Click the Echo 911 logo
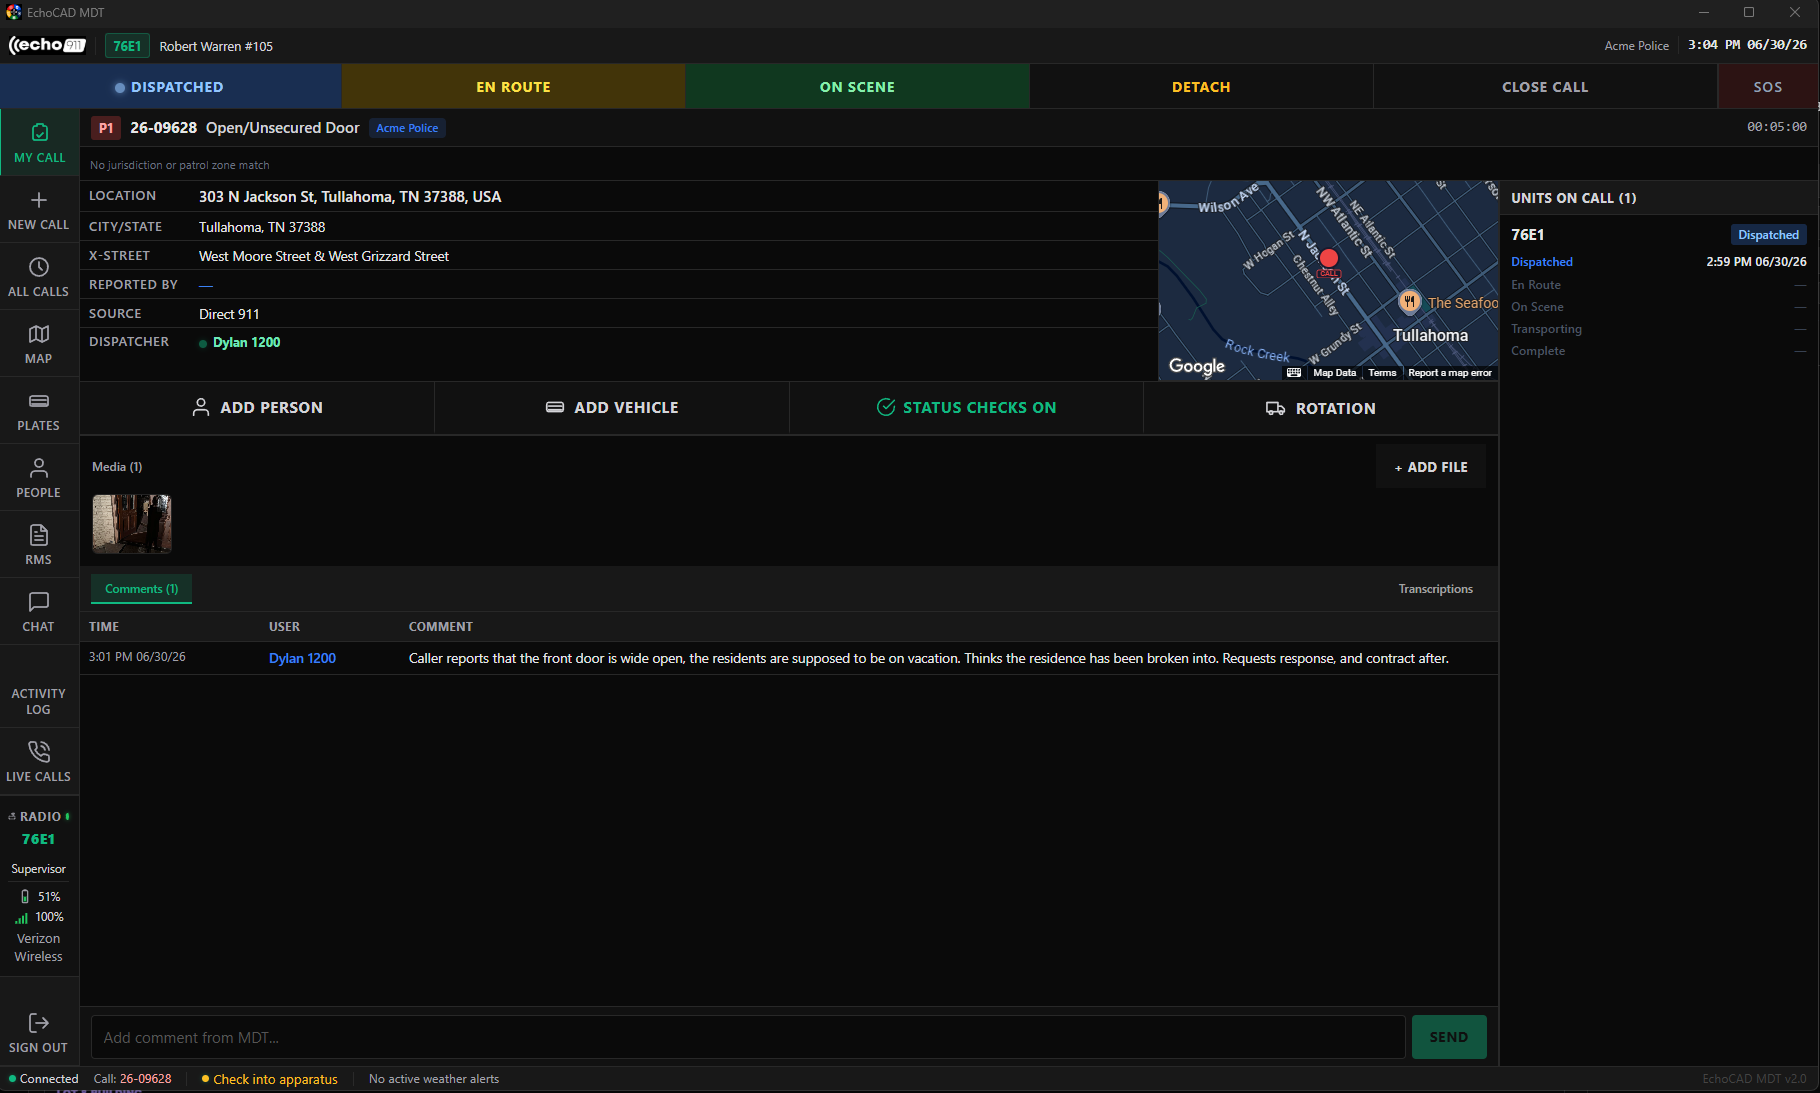This screenshot has width=1820, height=1093. [47, 45]
